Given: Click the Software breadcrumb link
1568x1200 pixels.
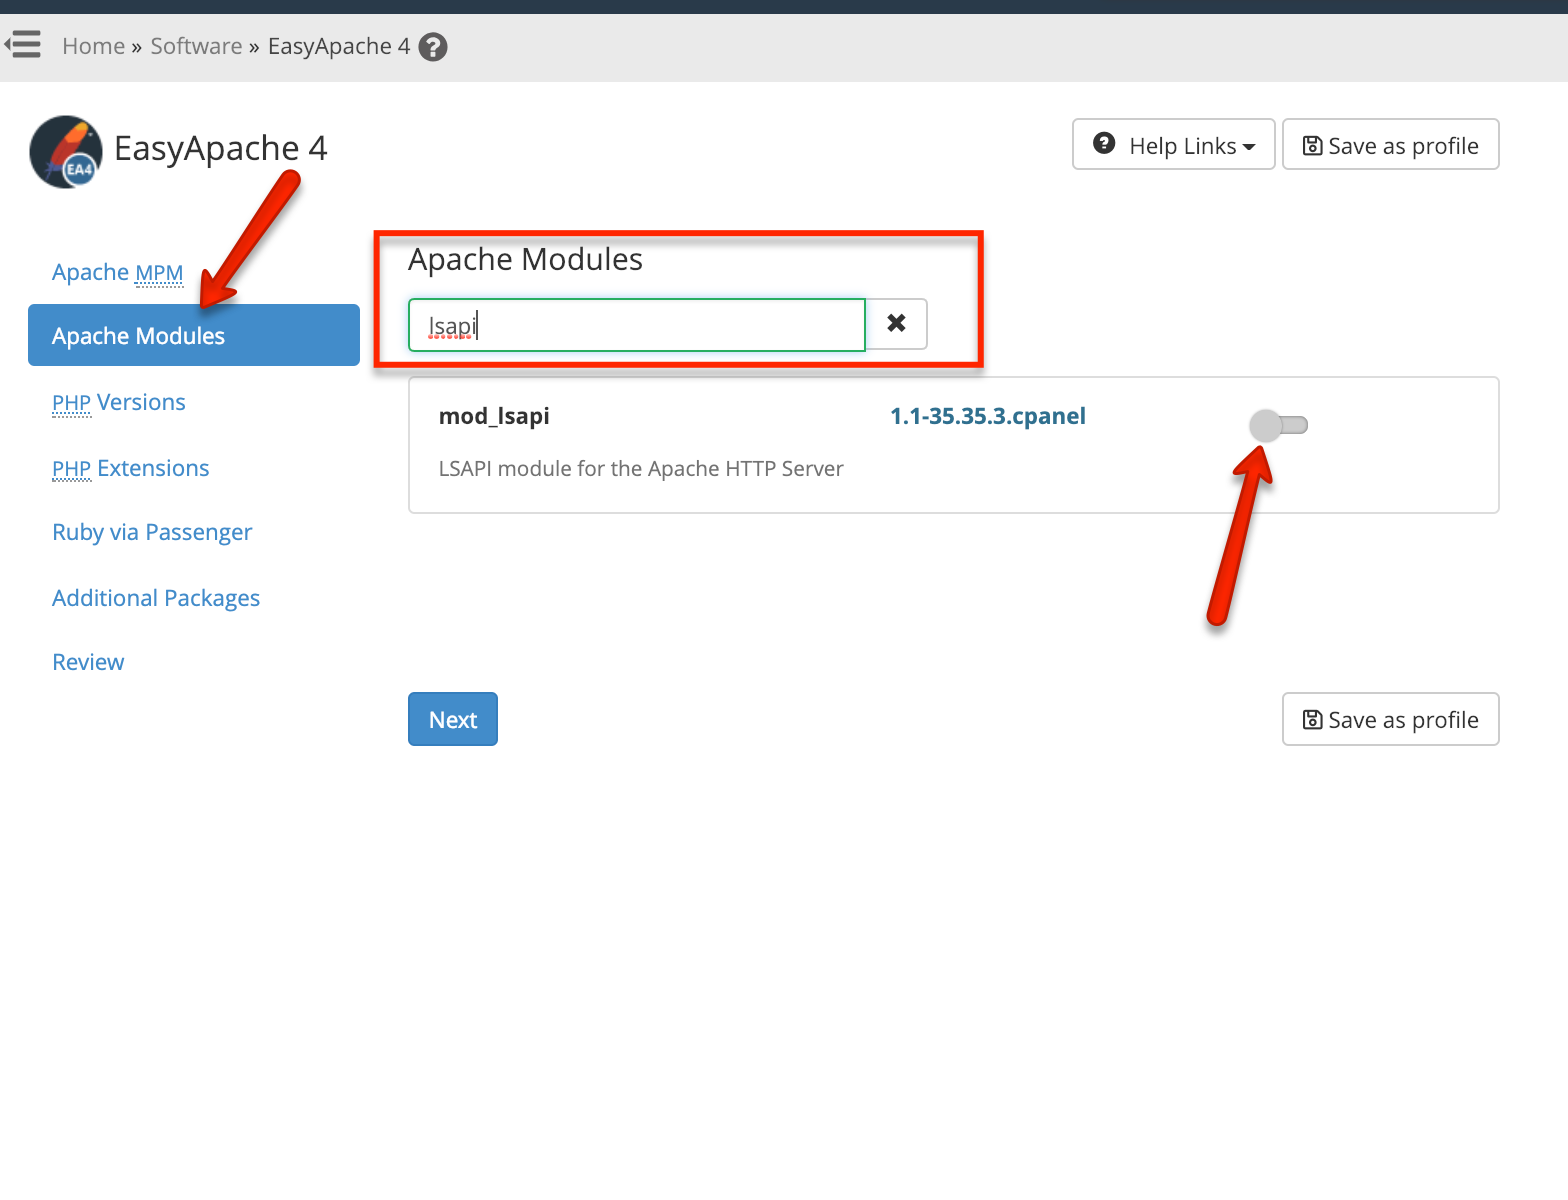Looking at the screenshot, I should (196, 47).
